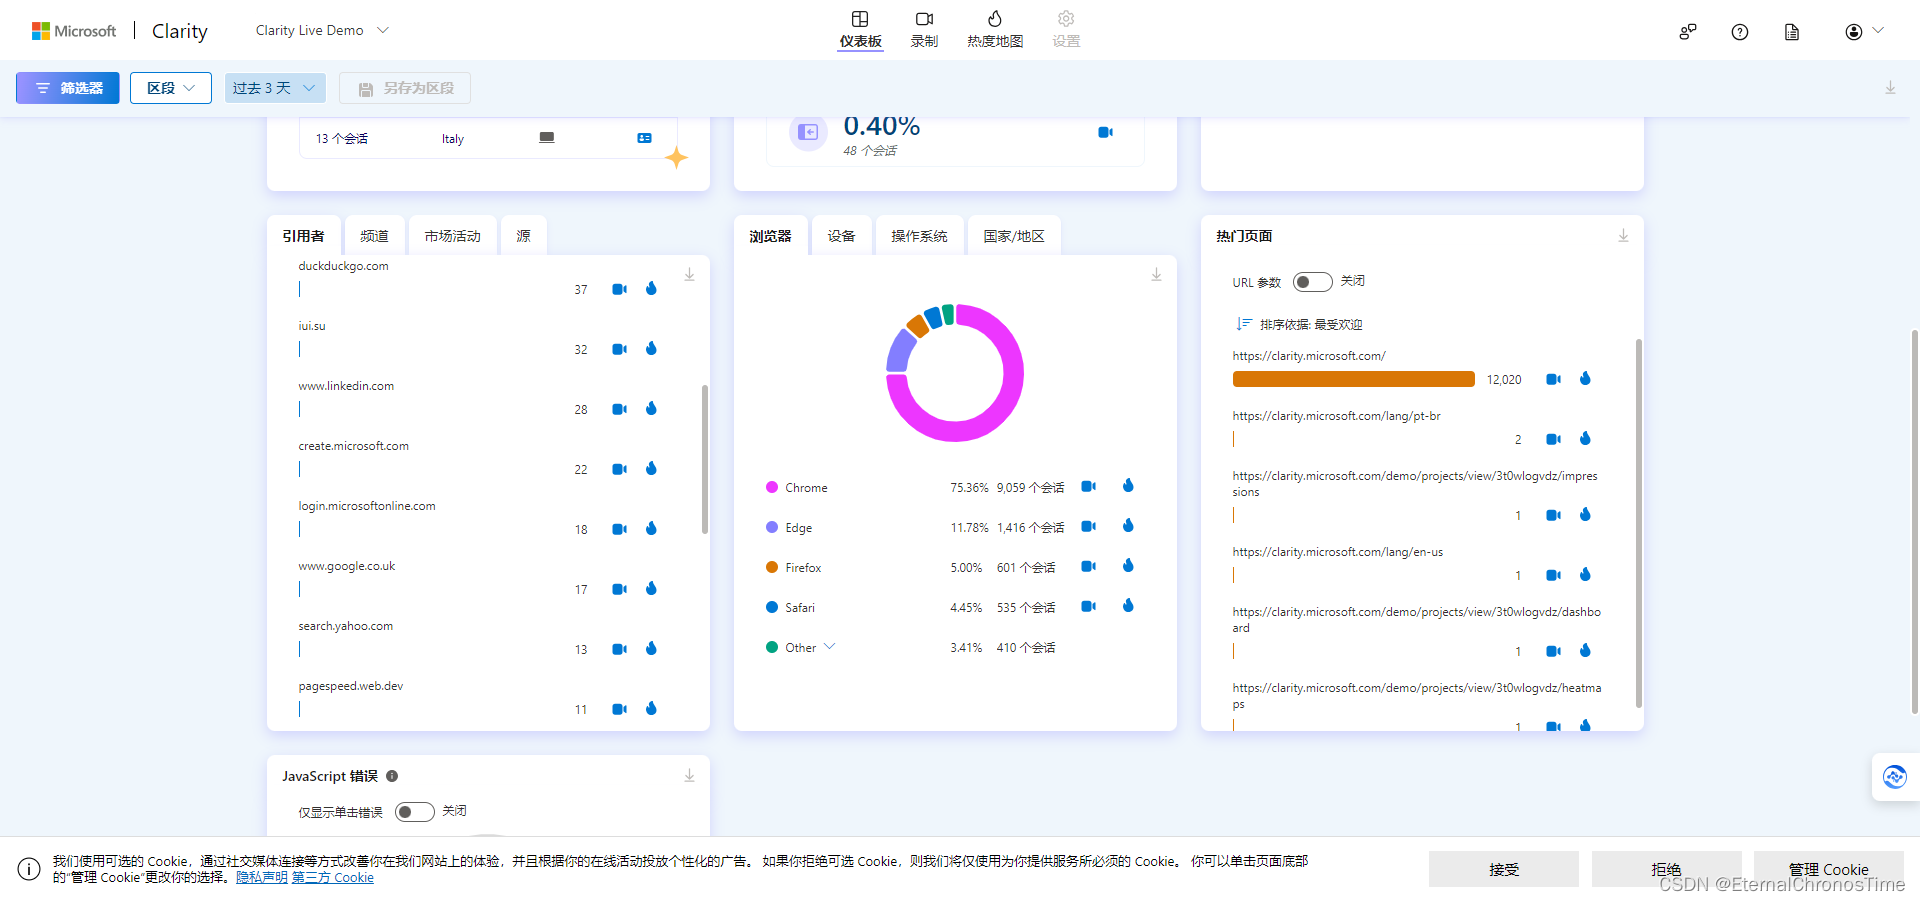Download the referrers card data

pos(690,274)
